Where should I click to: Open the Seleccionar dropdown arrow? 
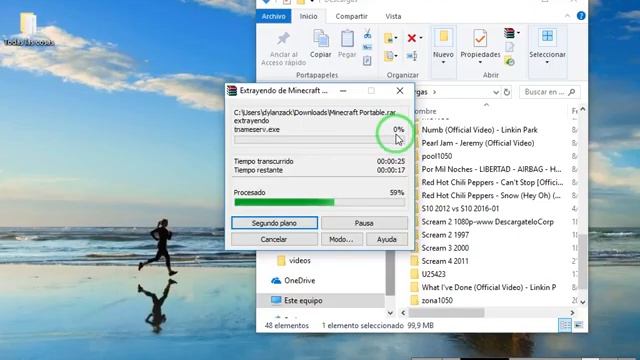click(x=547, y=62)
